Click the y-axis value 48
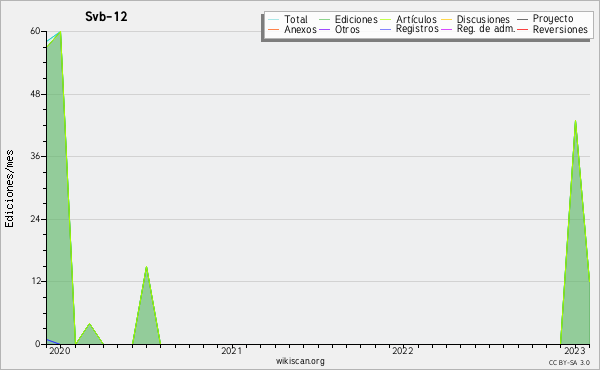This screenshot has height=370, width=600. coord(35,94)
